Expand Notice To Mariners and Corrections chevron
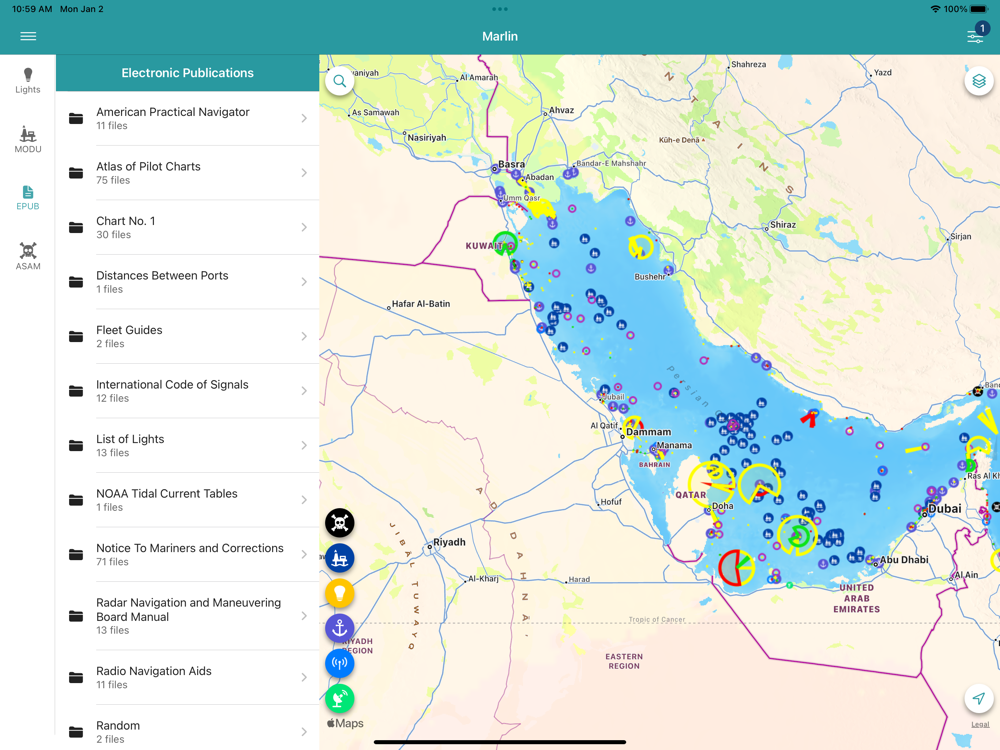Screen dimensions: 1000x750 click(304, 554)
